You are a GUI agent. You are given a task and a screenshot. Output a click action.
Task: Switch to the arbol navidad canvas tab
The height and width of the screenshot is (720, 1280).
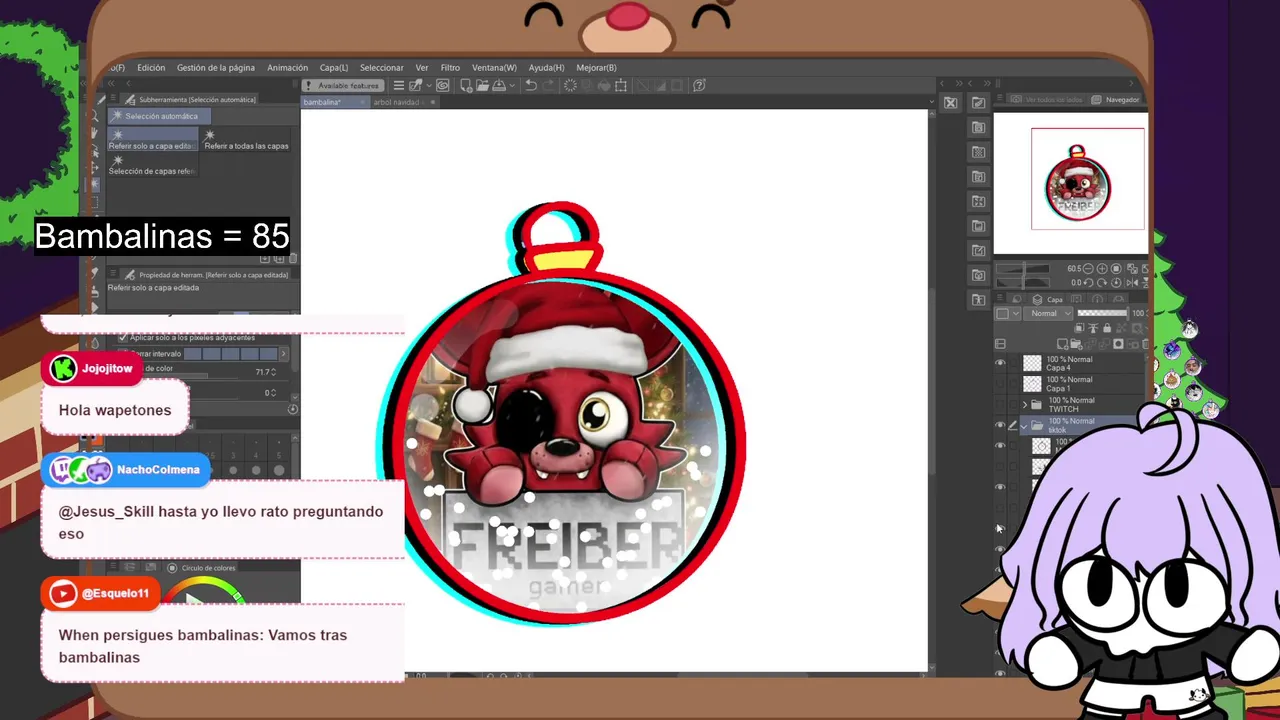tap(396, 102)
